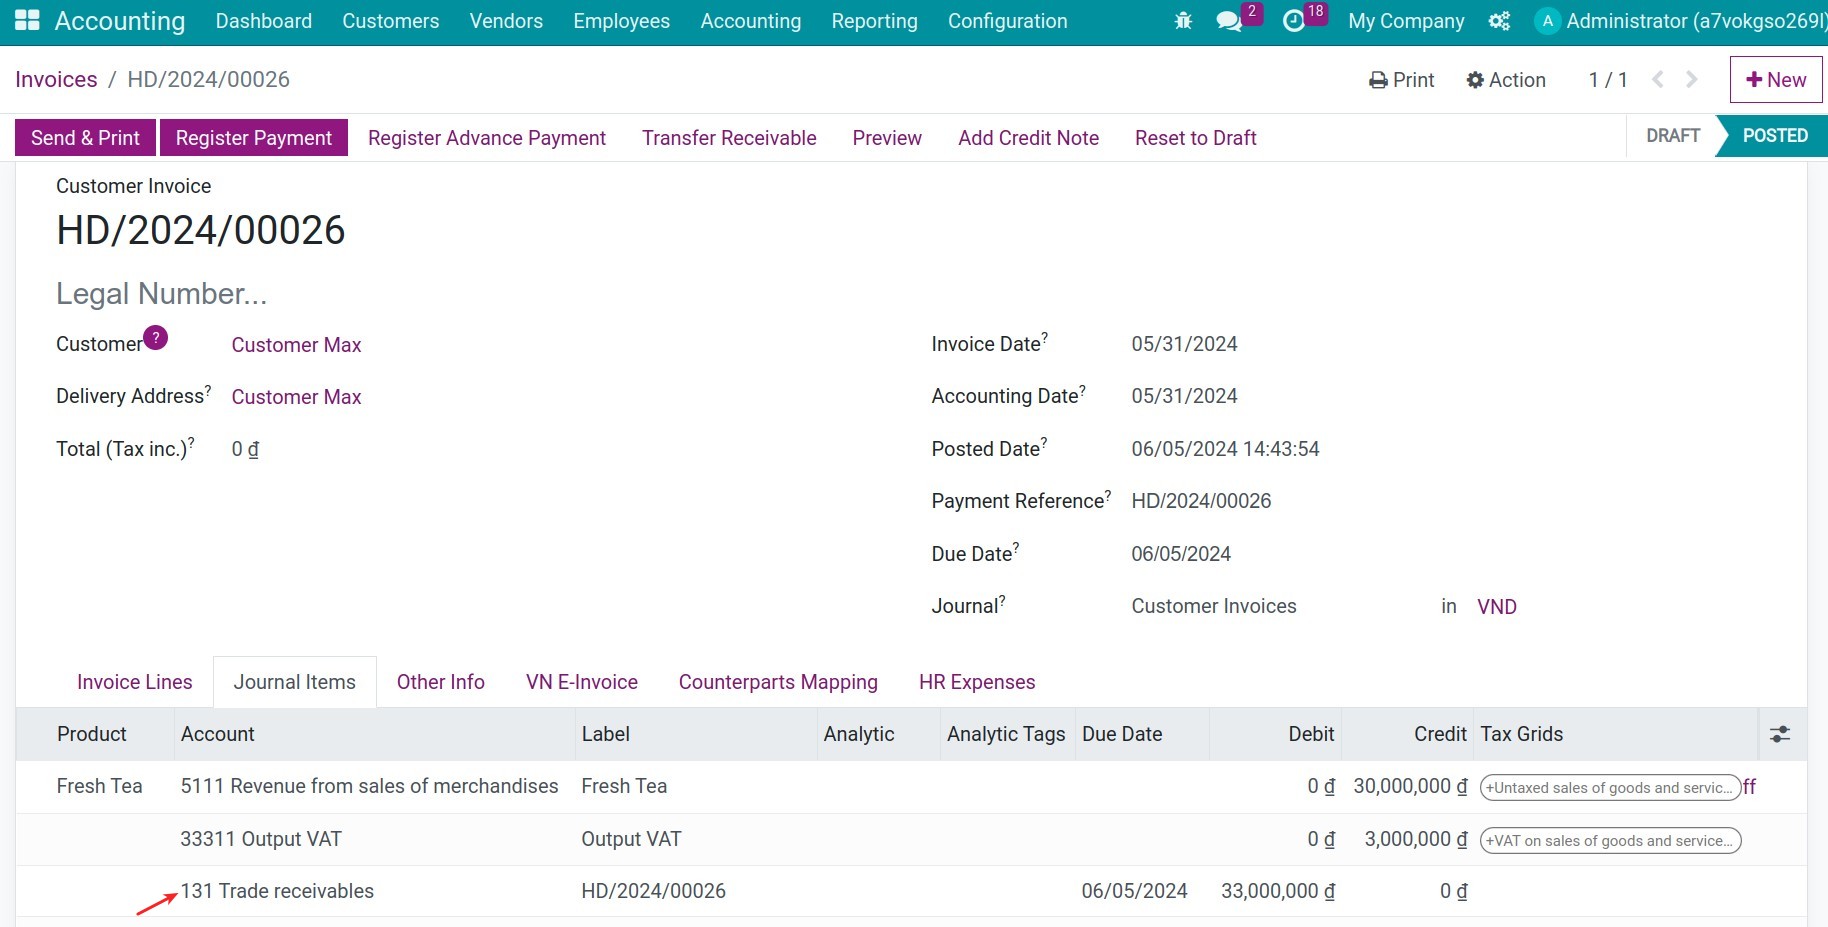Click the Accounting app title

pos(120,21)
